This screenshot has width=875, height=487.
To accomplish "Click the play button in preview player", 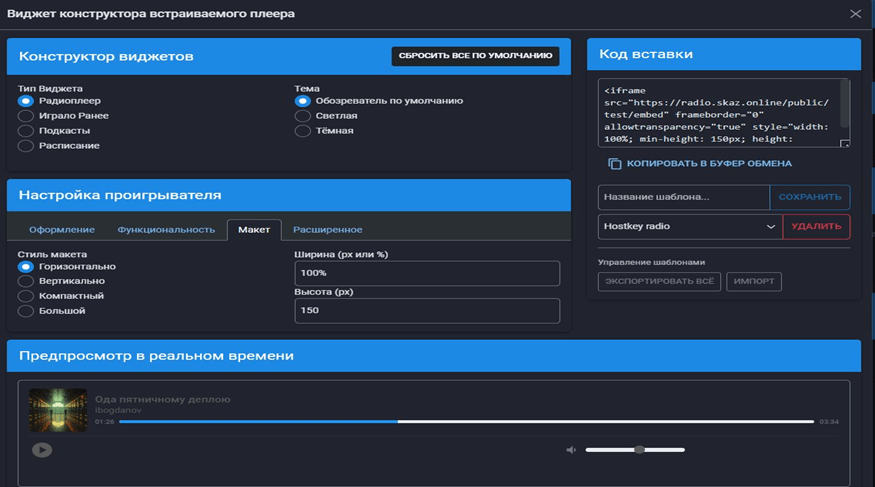I will pos(41,450).
